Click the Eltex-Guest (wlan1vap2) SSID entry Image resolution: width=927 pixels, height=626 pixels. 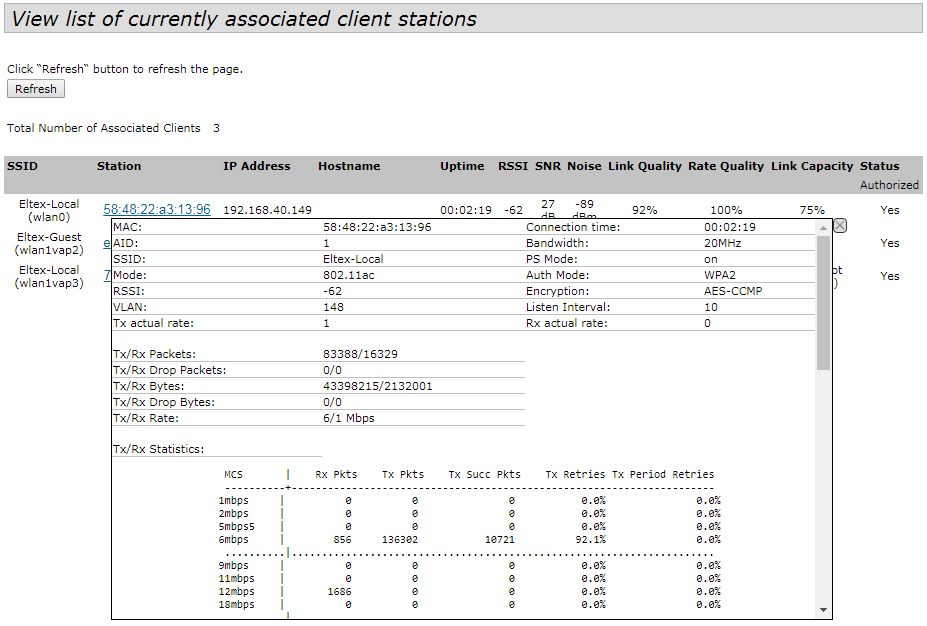[49, 243]
